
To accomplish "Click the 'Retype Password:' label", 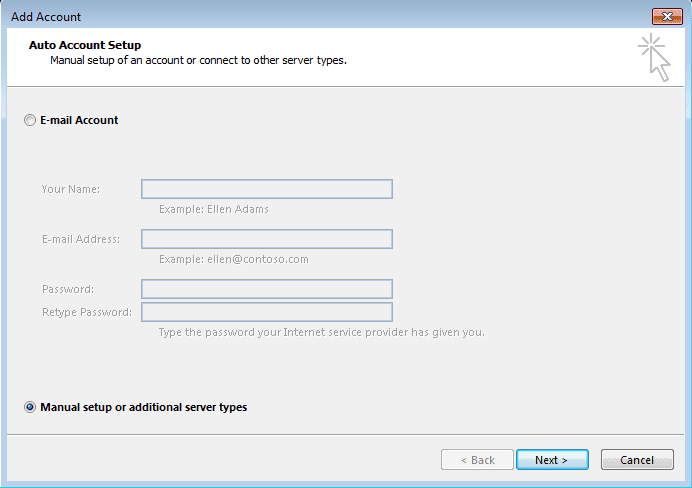I will coord(87,312).
